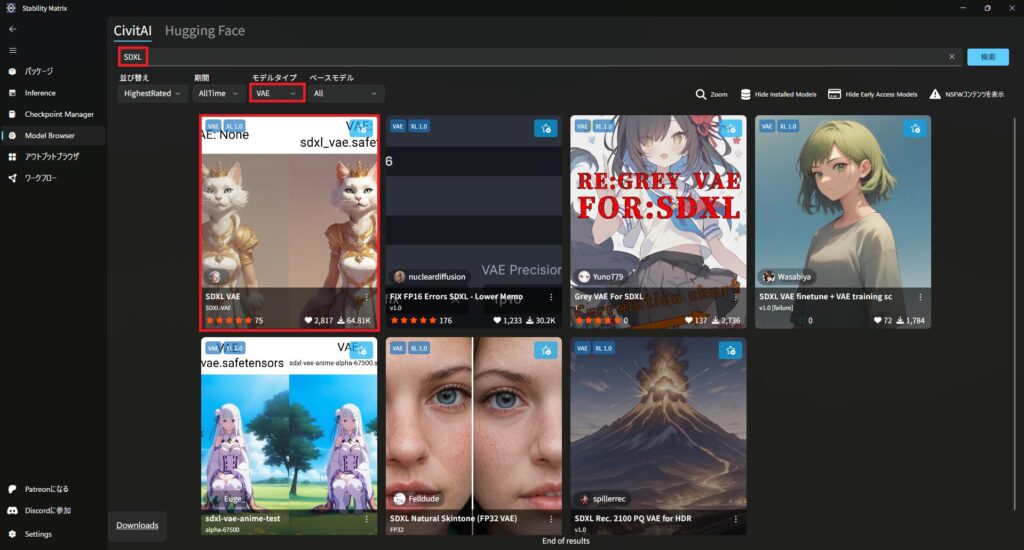Image resolution: width=1024 pixels, height=550 pixels.
Task: Click favorite icon on Grey VAE card
Action: point(731,129)
